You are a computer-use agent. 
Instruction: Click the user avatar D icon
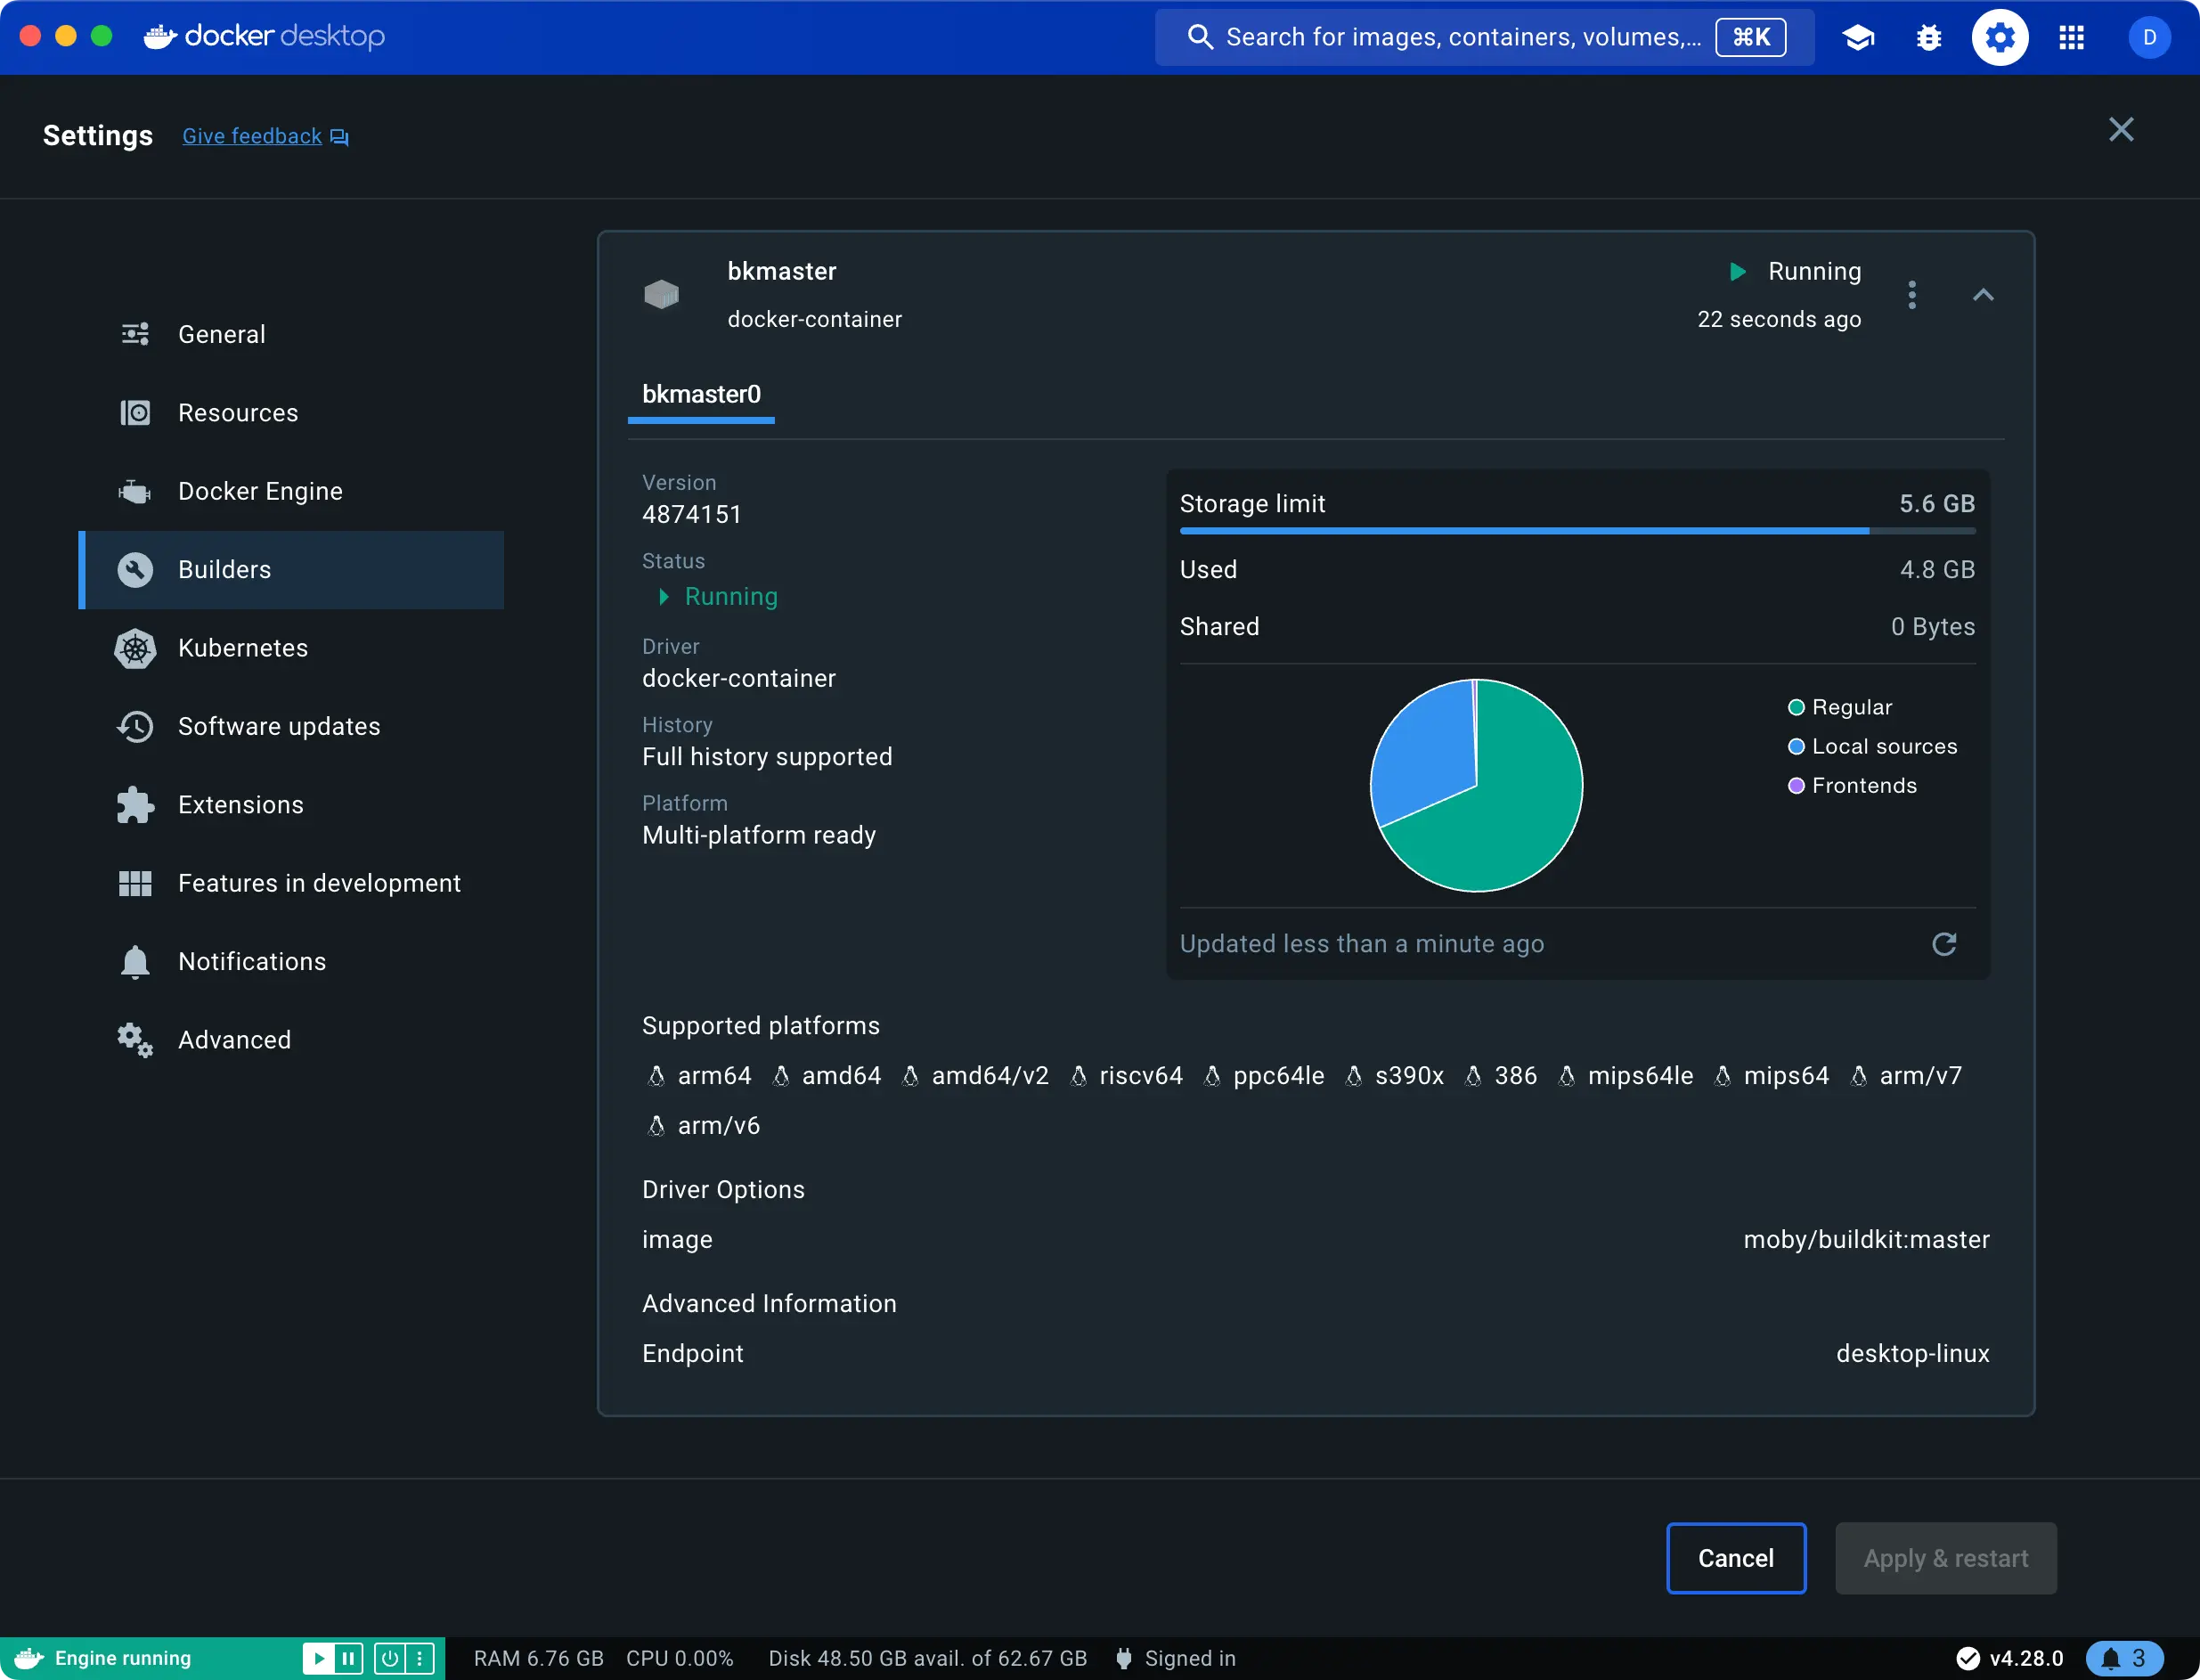2148,38
